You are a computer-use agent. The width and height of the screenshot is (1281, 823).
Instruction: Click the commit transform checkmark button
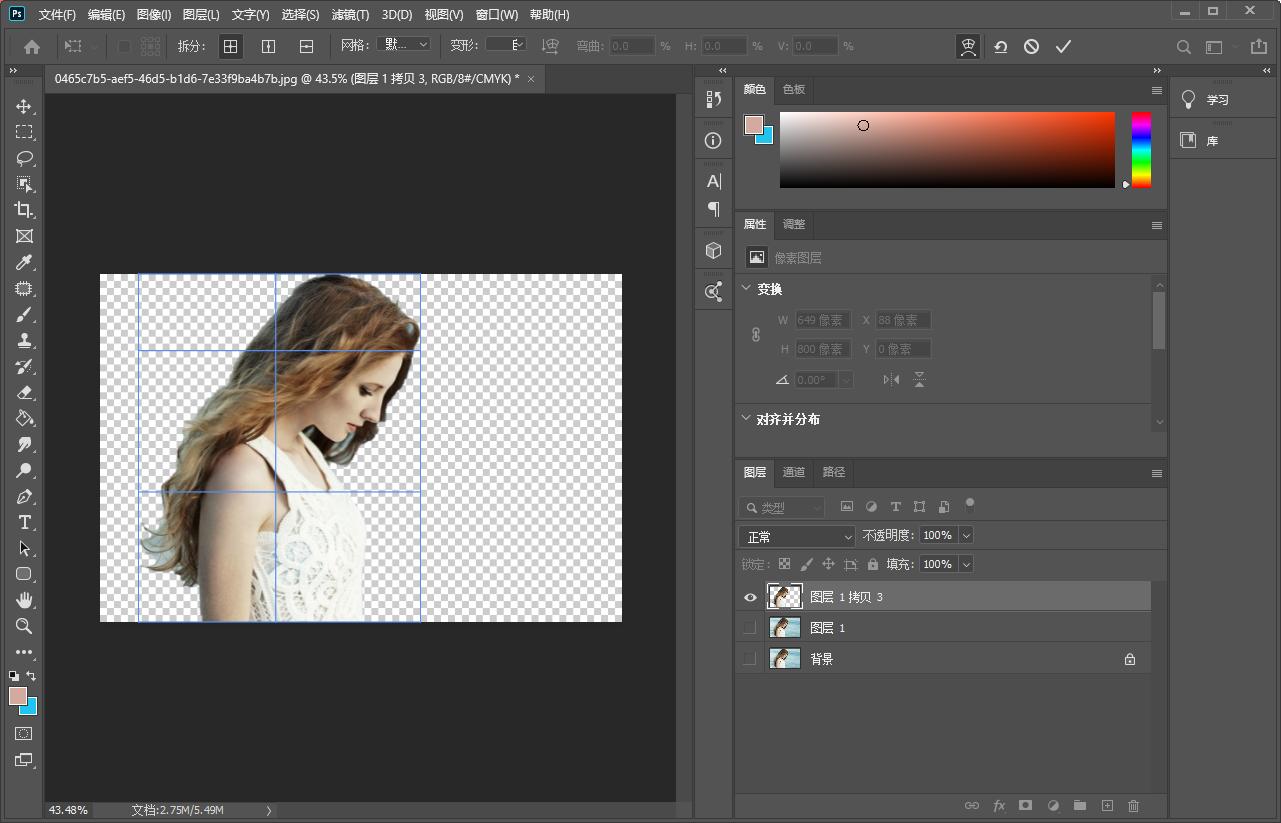[1063, 45]
